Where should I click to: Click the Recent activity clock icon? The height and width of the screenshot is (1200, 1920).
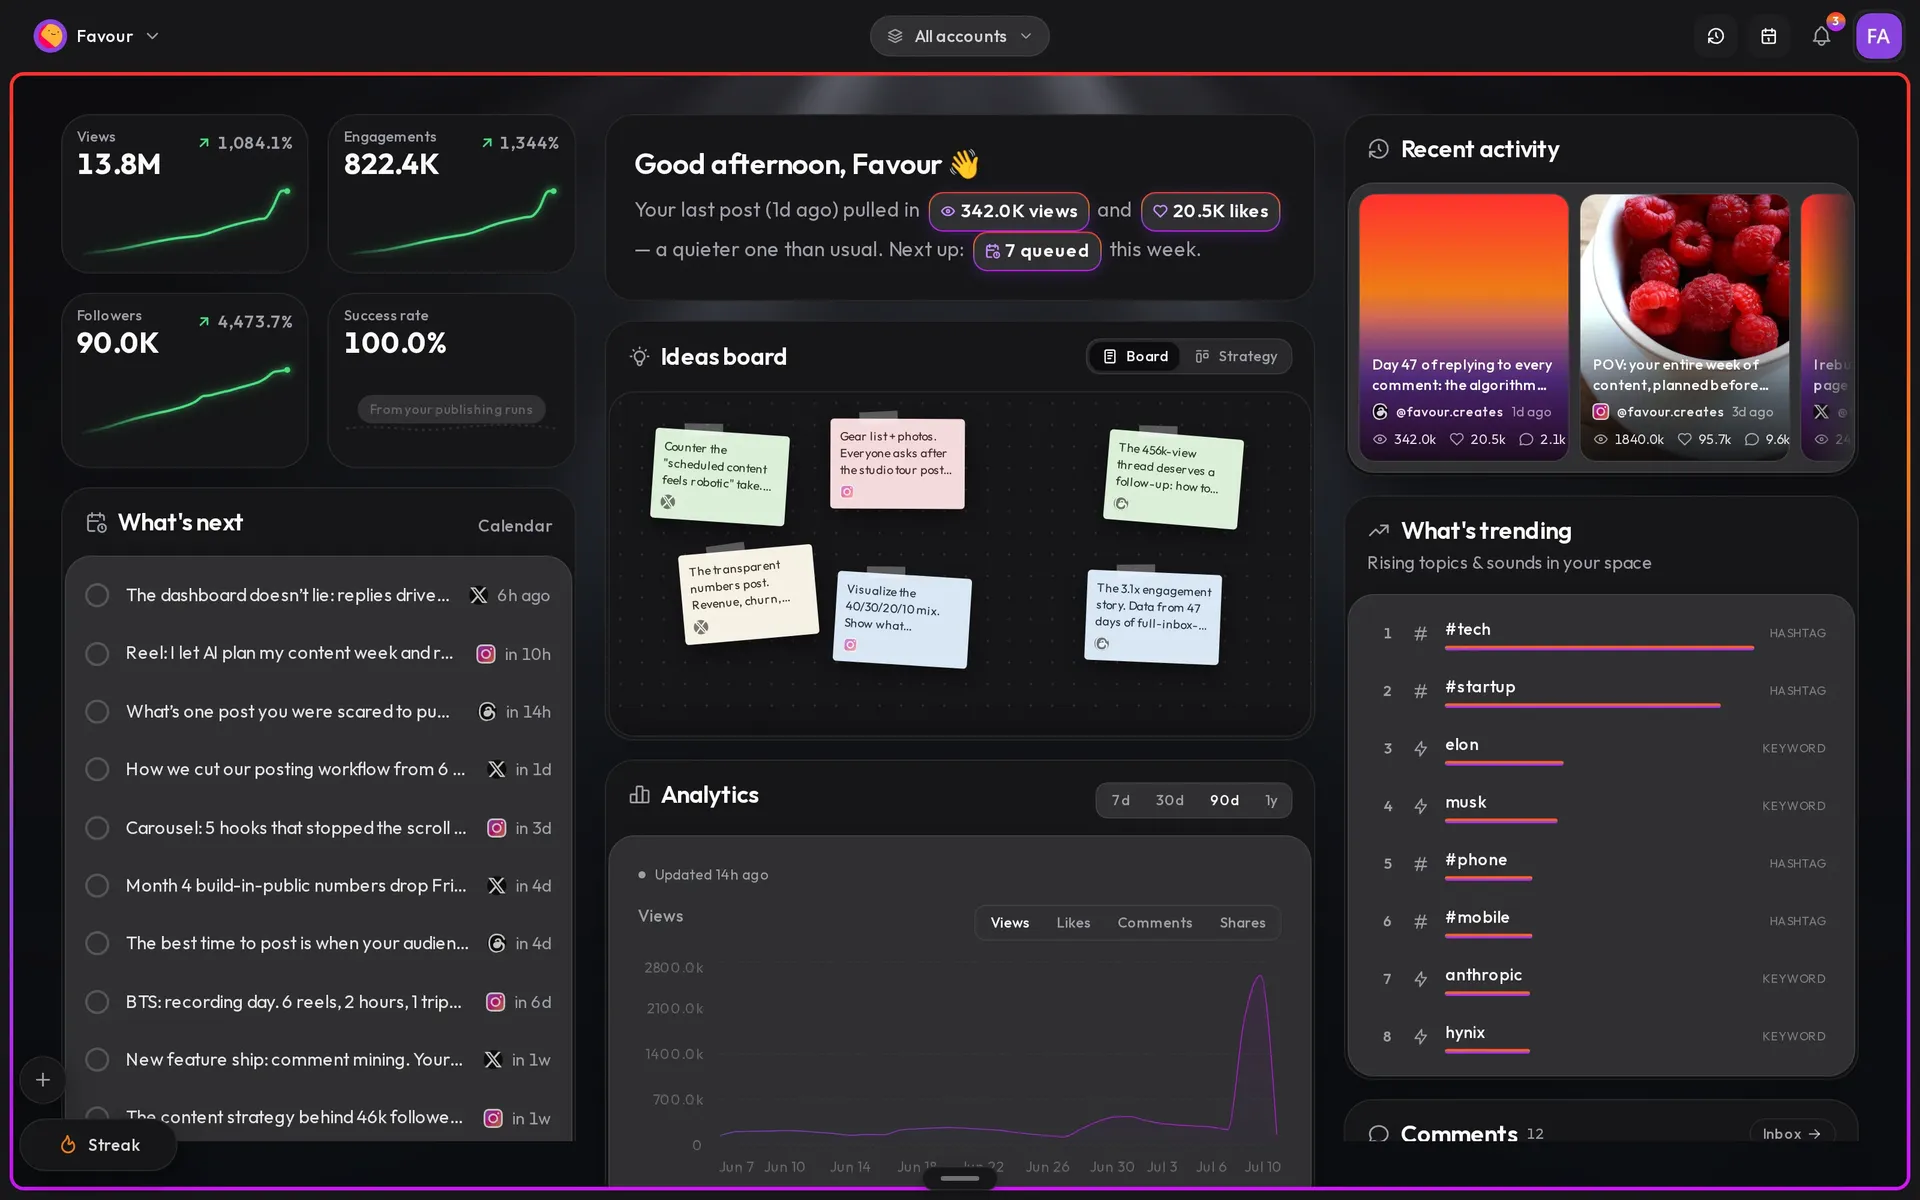[x=1379, y=149]
